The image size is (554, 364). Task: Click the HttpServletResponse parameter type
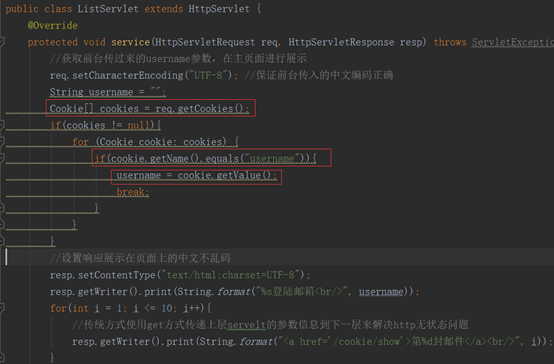click(341, 42)
